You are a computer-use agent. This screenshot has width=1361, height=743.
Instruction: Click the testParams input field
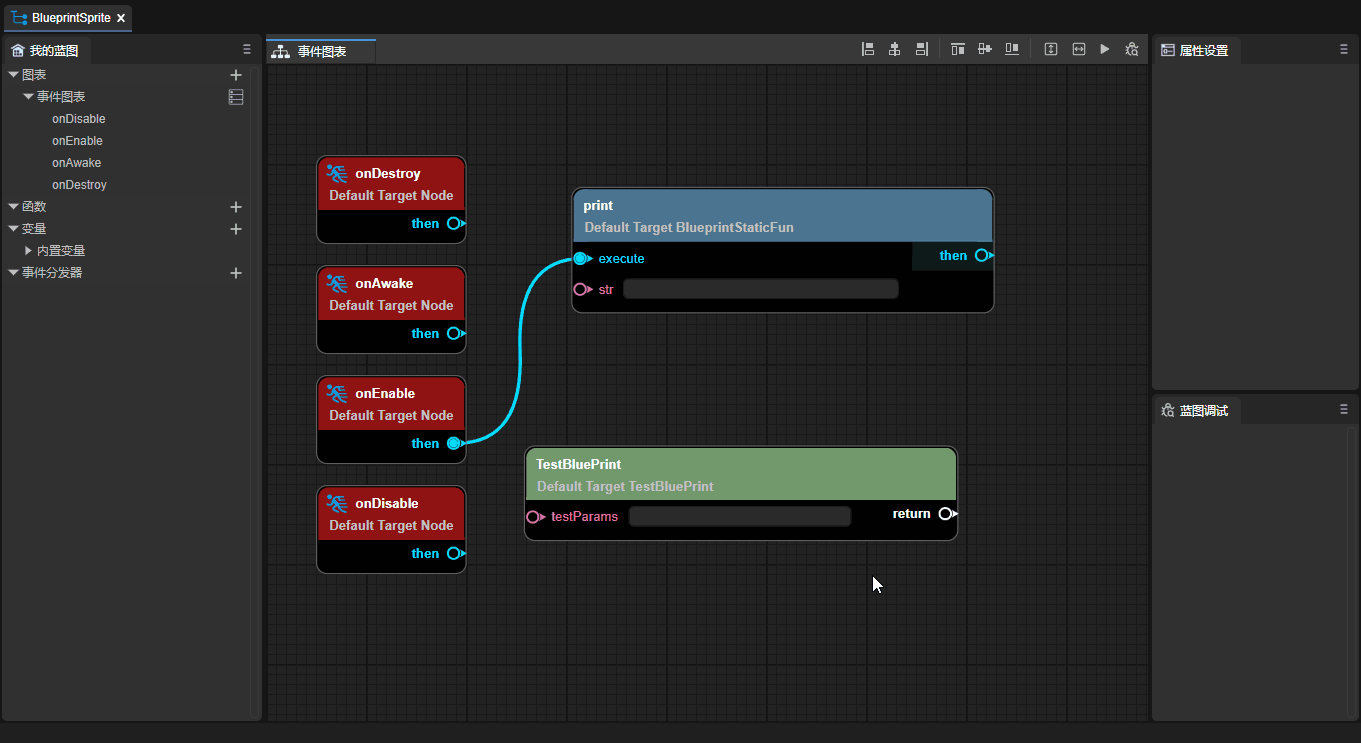739,517
